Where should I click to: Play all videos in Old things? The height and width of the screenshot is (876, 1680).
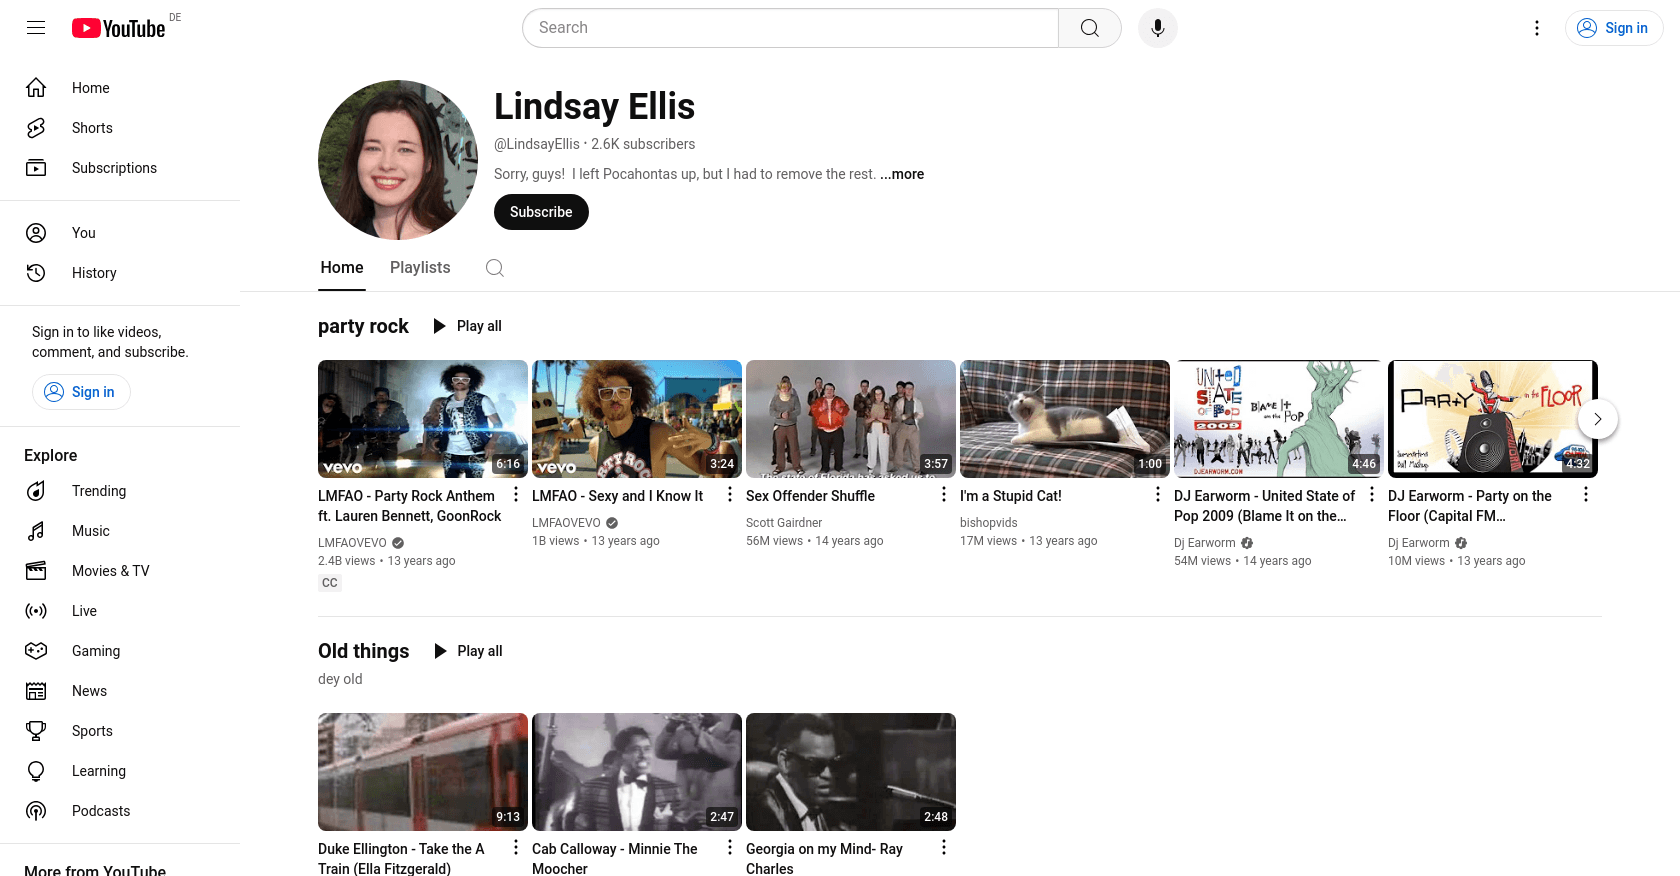point(468,651)
